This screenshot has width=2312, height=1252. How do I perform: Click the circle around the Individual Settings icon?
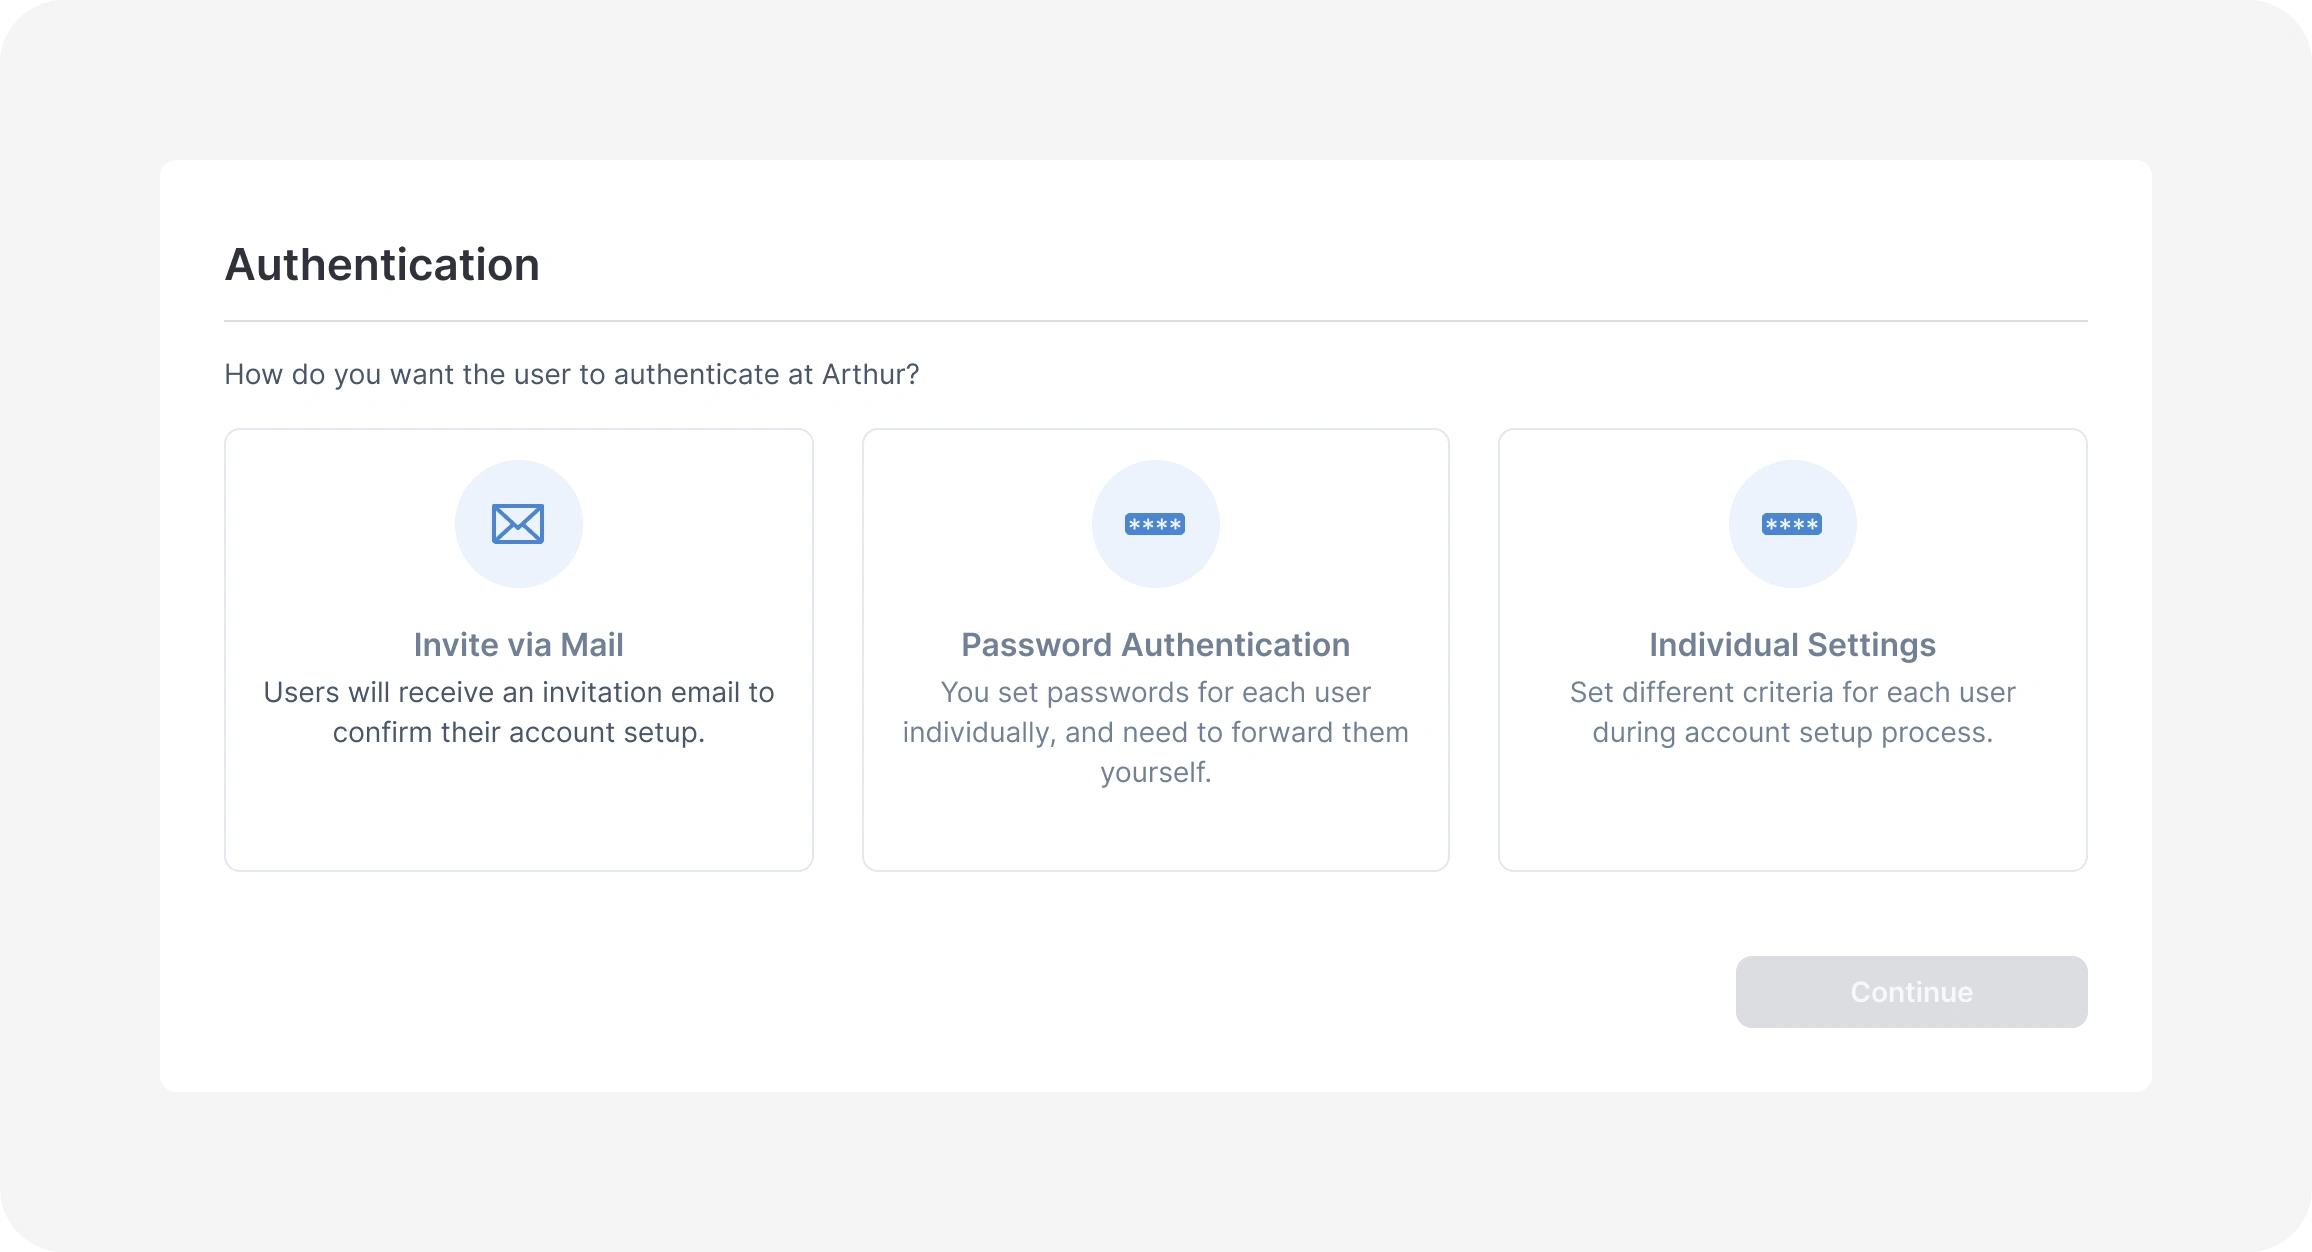[1792, 524]
